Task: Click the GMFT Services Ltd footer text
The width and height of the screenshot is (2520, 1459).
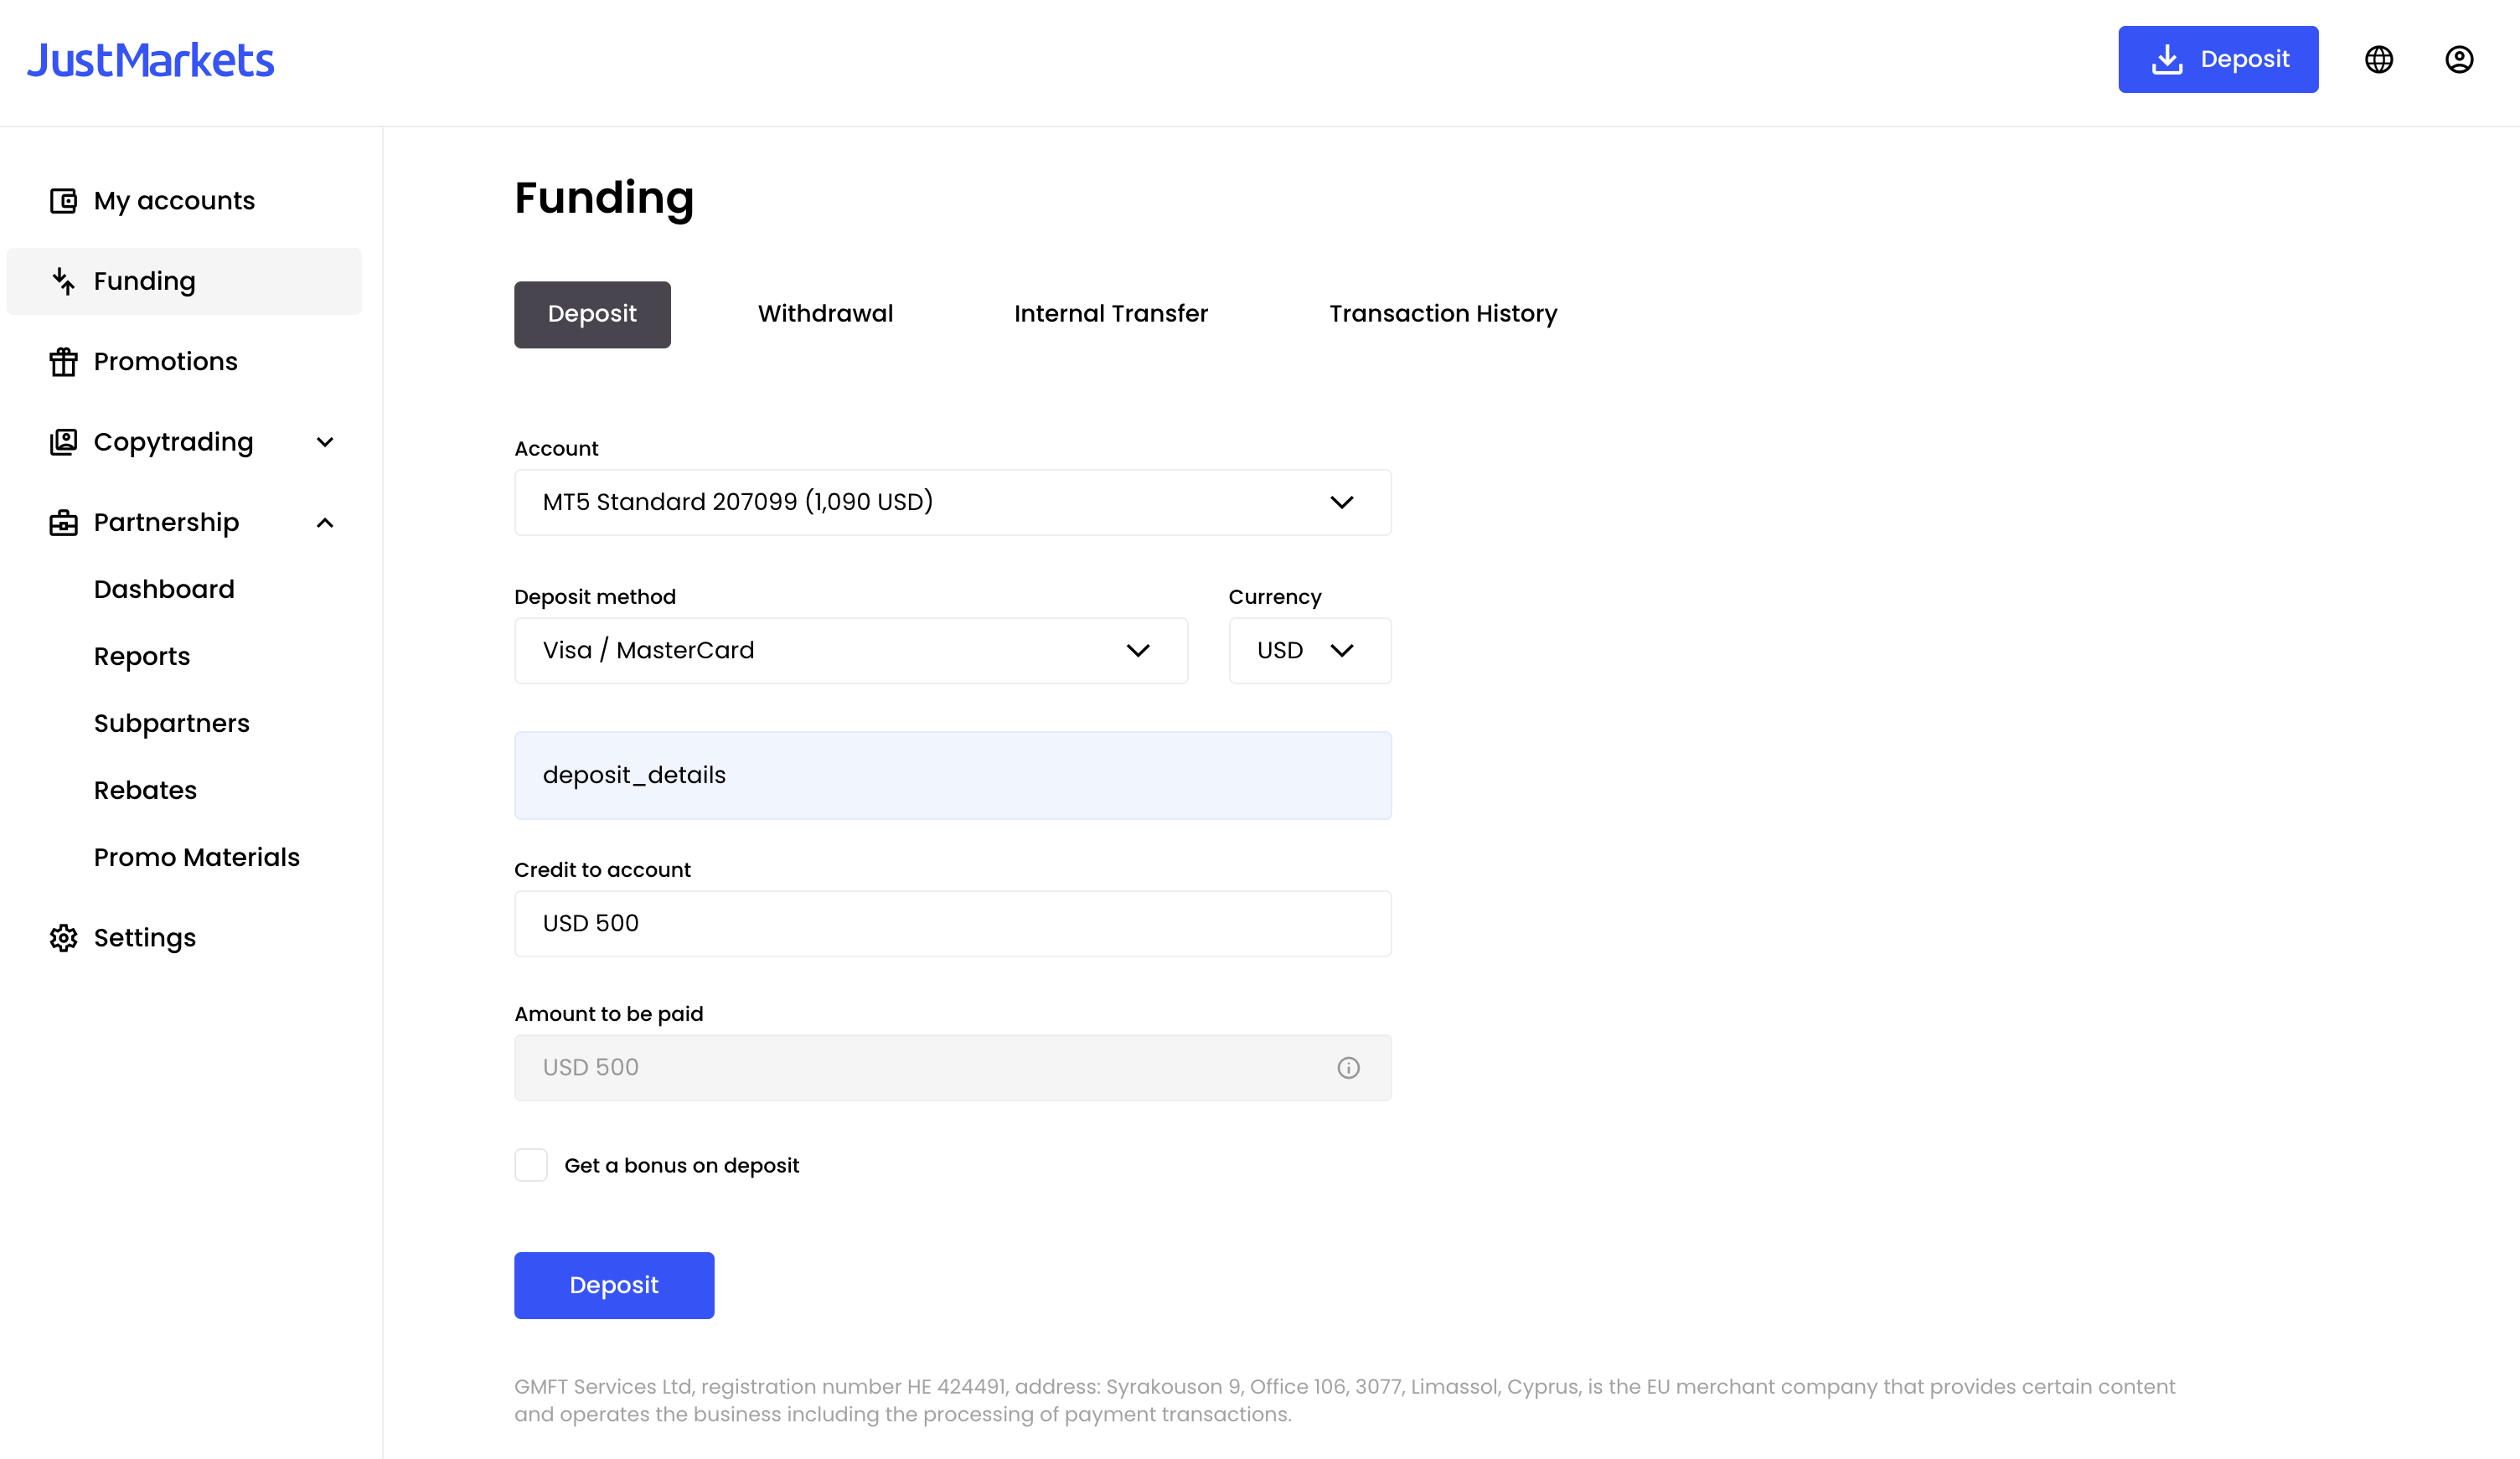Action: 1344,1401
